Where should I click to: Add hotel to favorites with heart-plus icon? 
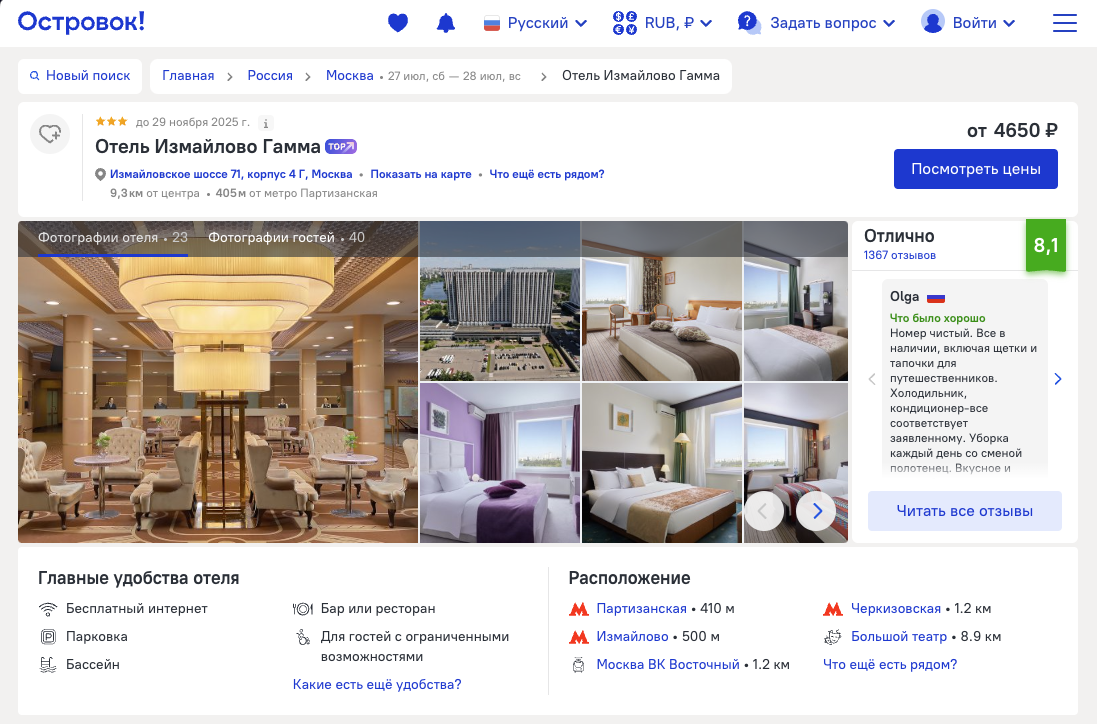[50, 134]
